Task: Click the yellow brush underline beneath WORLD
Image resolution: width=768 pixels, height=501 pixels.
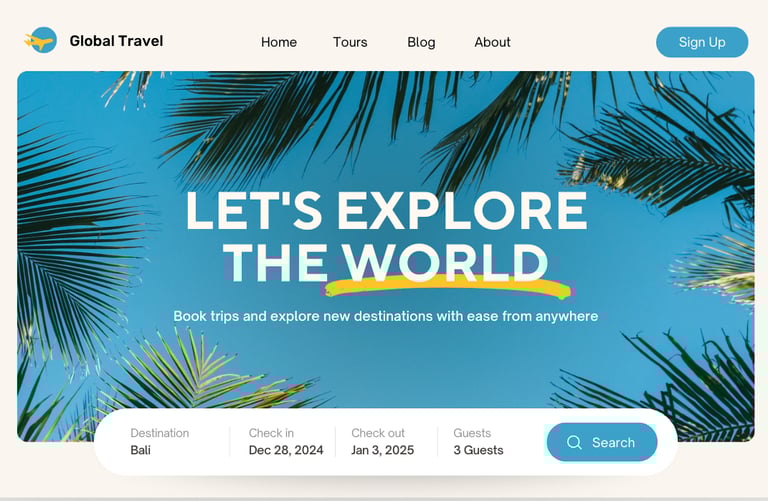Action: tap(447, 287)
